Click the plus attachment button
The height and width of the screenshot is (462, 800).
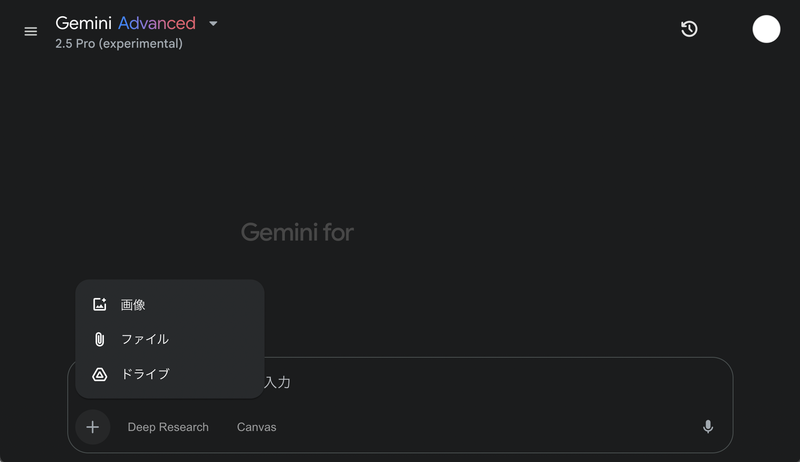(92, 427)
